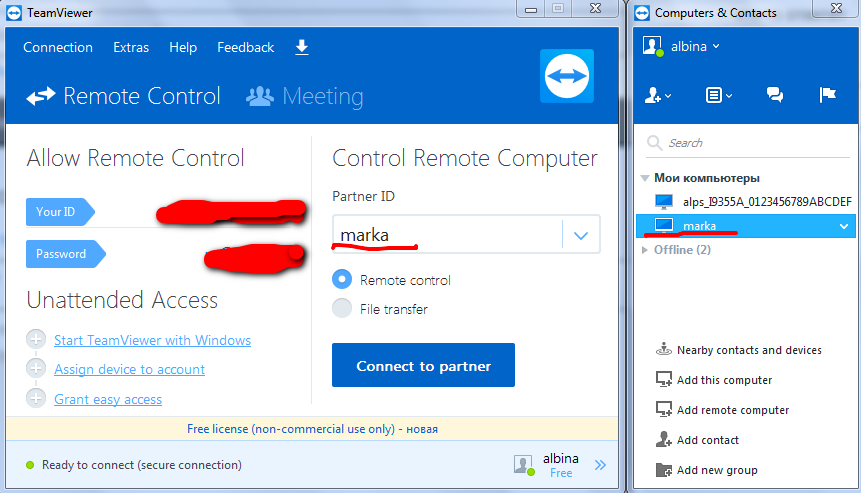Open the list view options icon
861x493 pixels.
click(x=718, y=96)
